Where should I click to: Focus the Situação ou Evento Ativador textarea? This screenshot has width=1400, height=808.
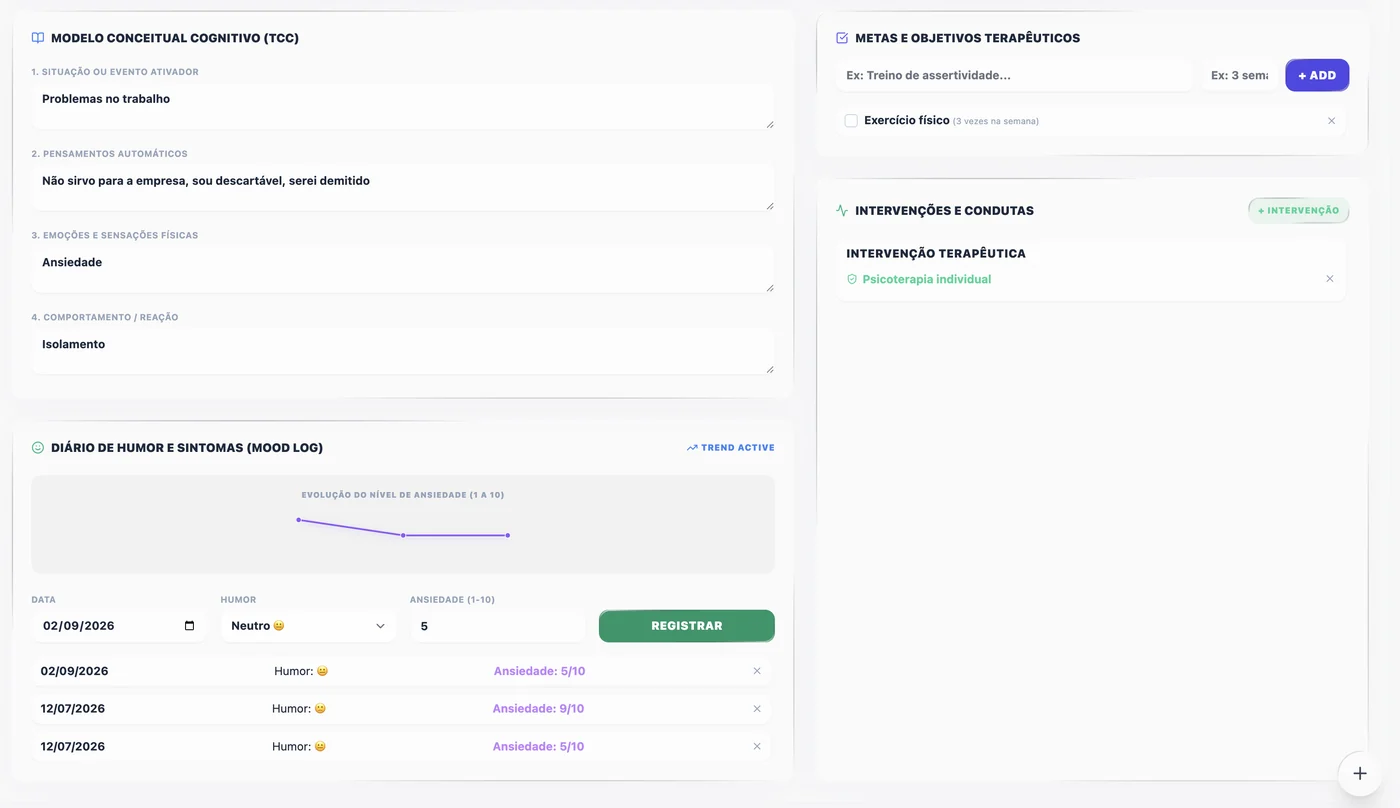tap(403, 106)
